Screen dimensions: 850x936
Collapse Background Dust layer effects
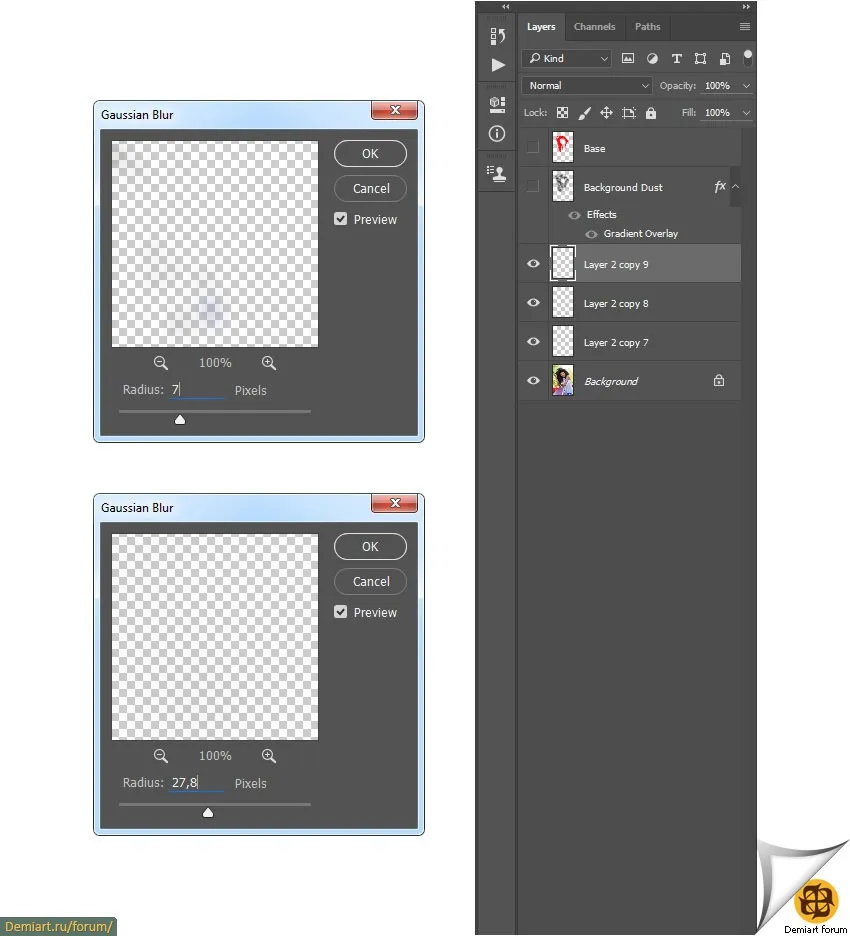tap(736, 187)
